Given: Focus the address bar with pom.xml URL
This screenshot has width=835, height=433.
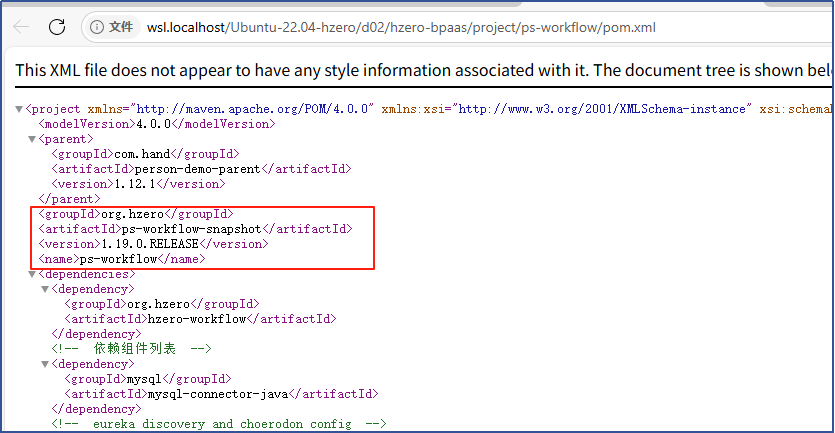Looking at the screenshot, I should 400,27.
